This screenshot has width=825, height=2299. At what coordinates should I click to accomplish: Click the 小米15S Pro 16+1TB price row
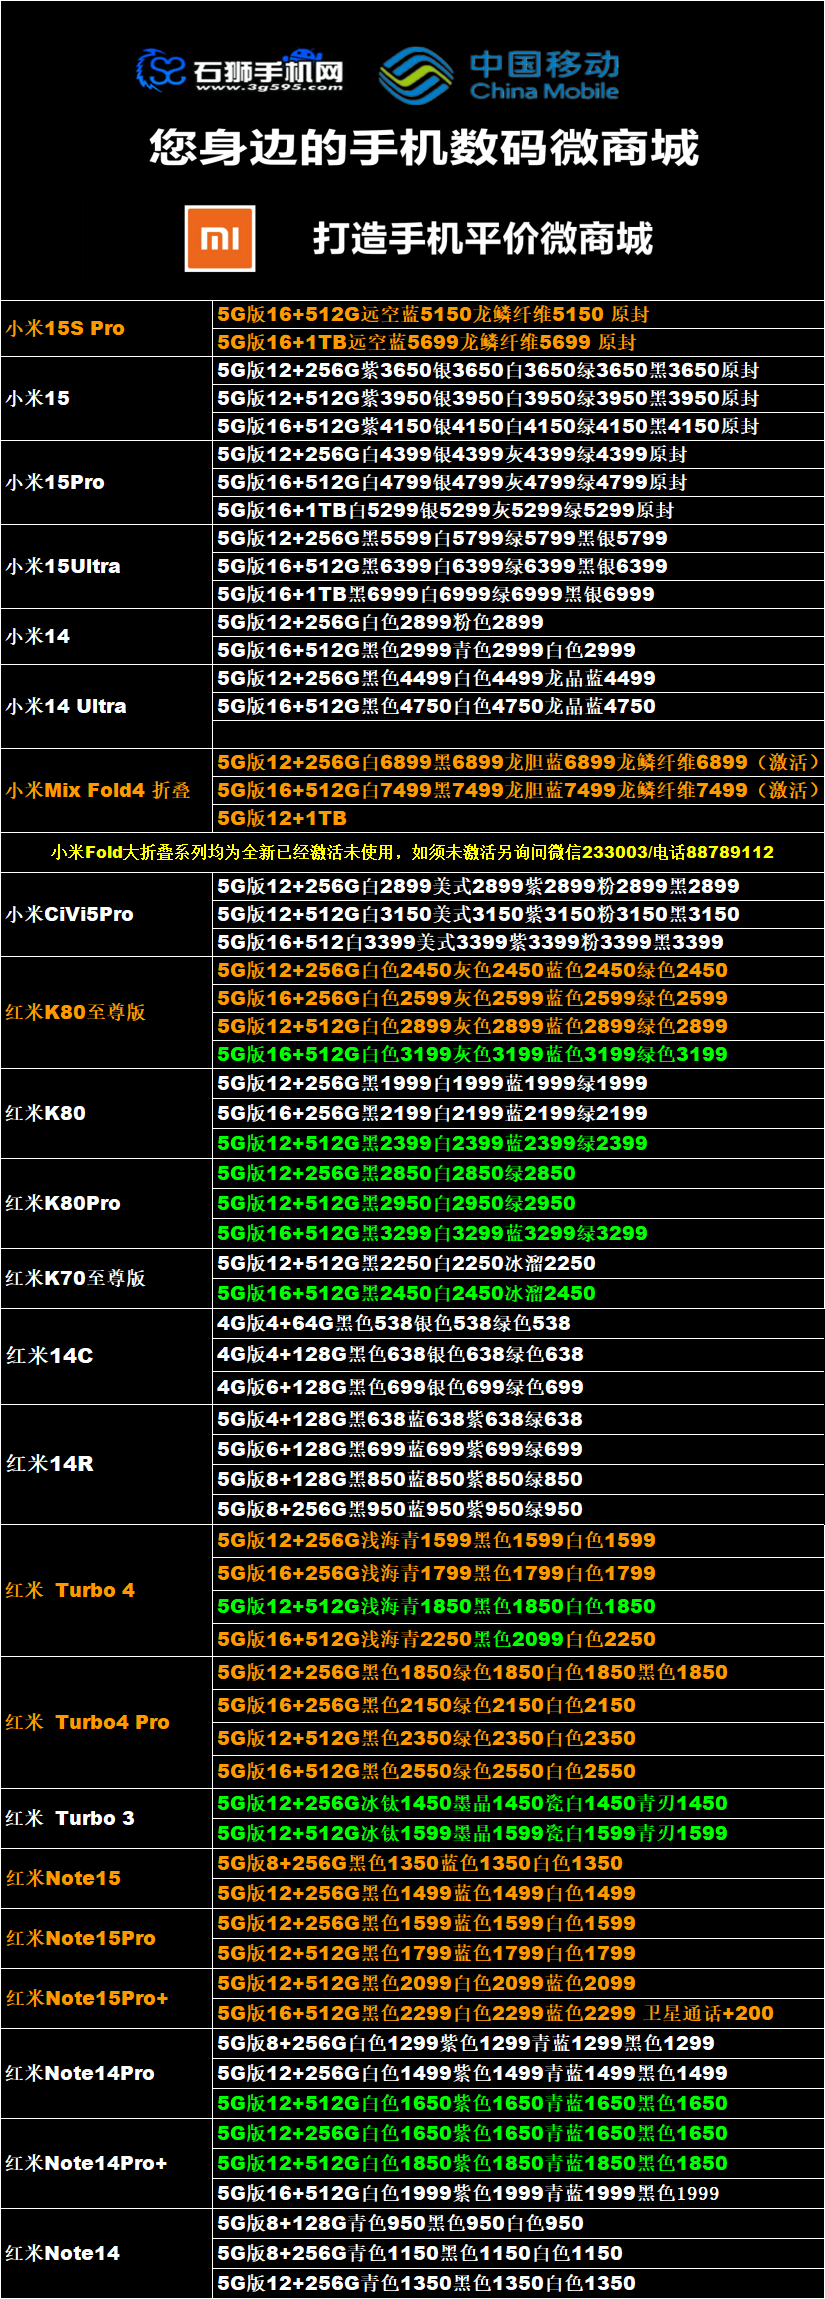point(427,342)
